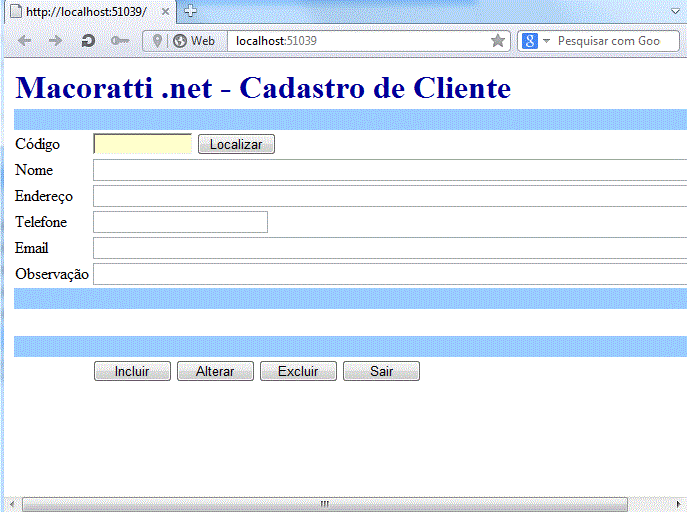Screen dimensions: 687x512
Task: Open the key password manager icon
Action: coord(120,41)
